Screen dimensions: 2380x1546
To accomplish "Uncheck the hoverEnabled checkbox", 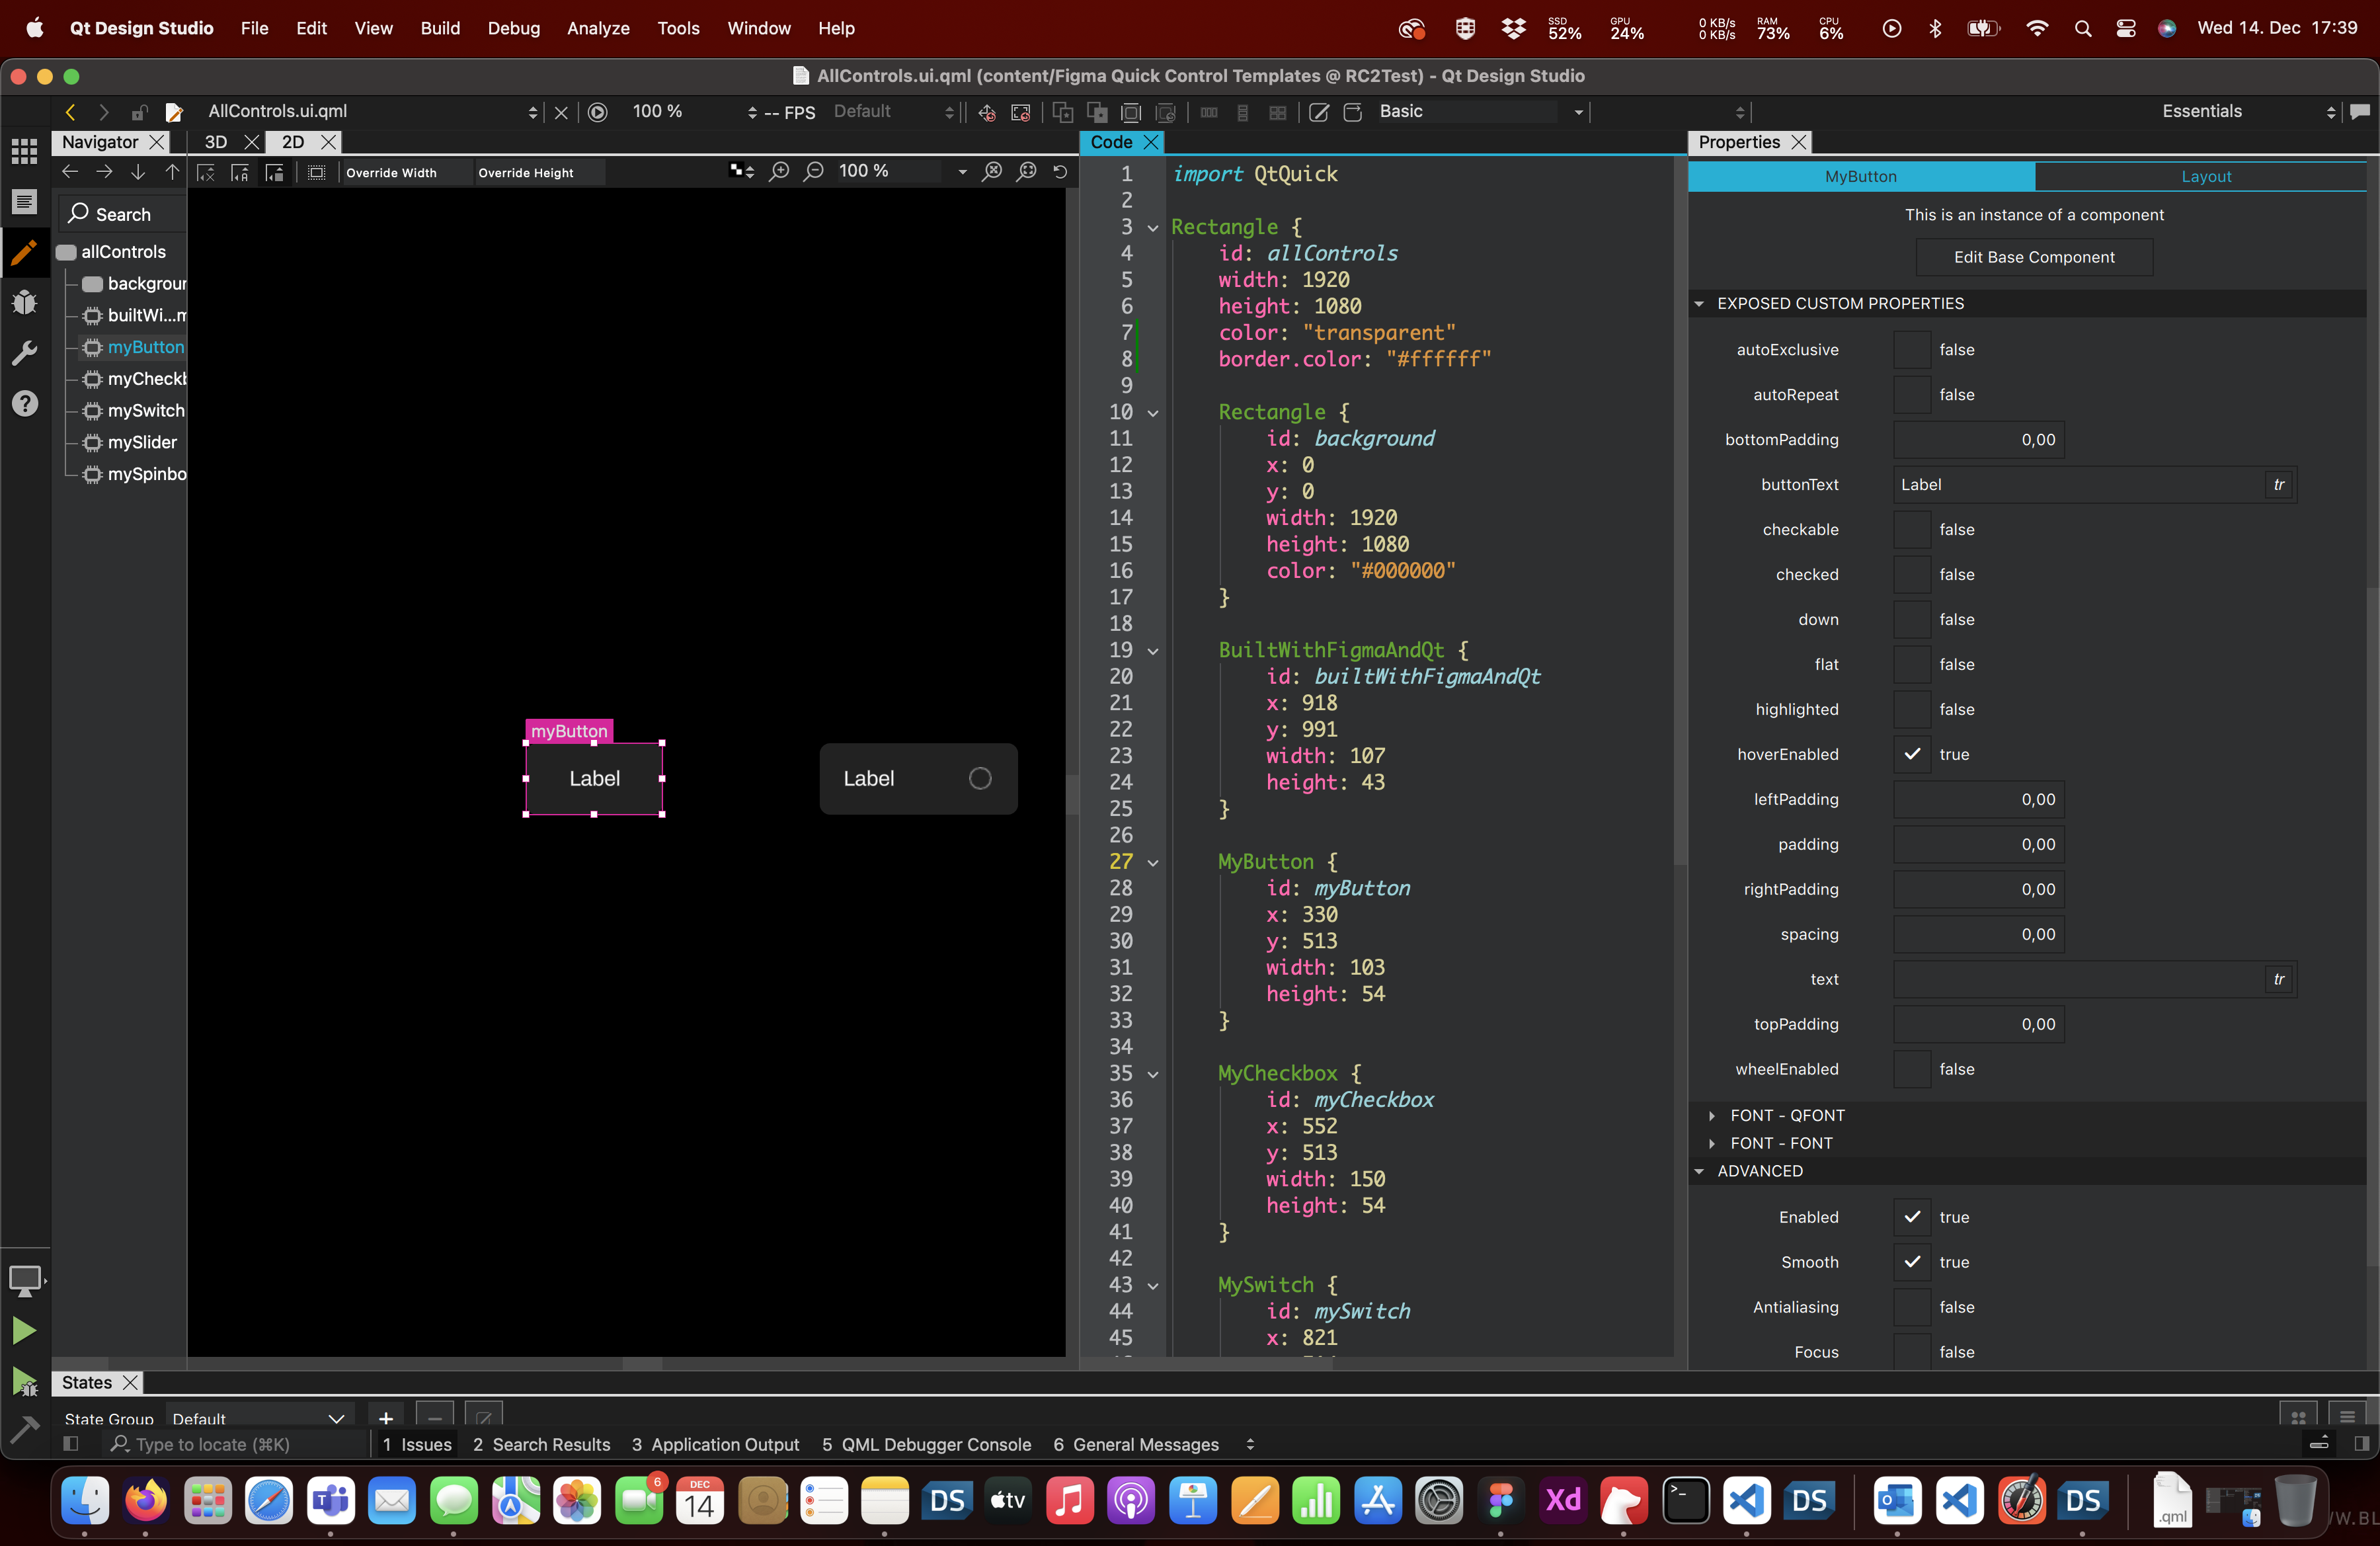I will [1912, 755].
